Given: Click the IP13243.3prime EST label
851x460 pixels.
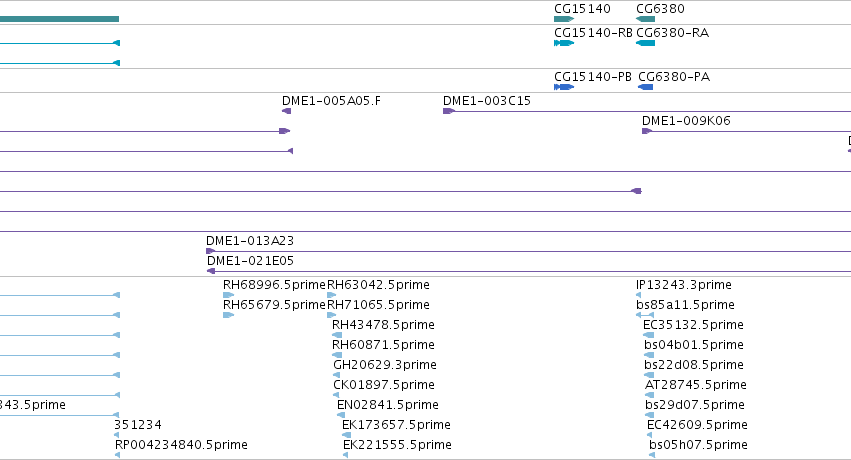Looking at the screenshot, I should pyautogui.click(x=684, y=285).
